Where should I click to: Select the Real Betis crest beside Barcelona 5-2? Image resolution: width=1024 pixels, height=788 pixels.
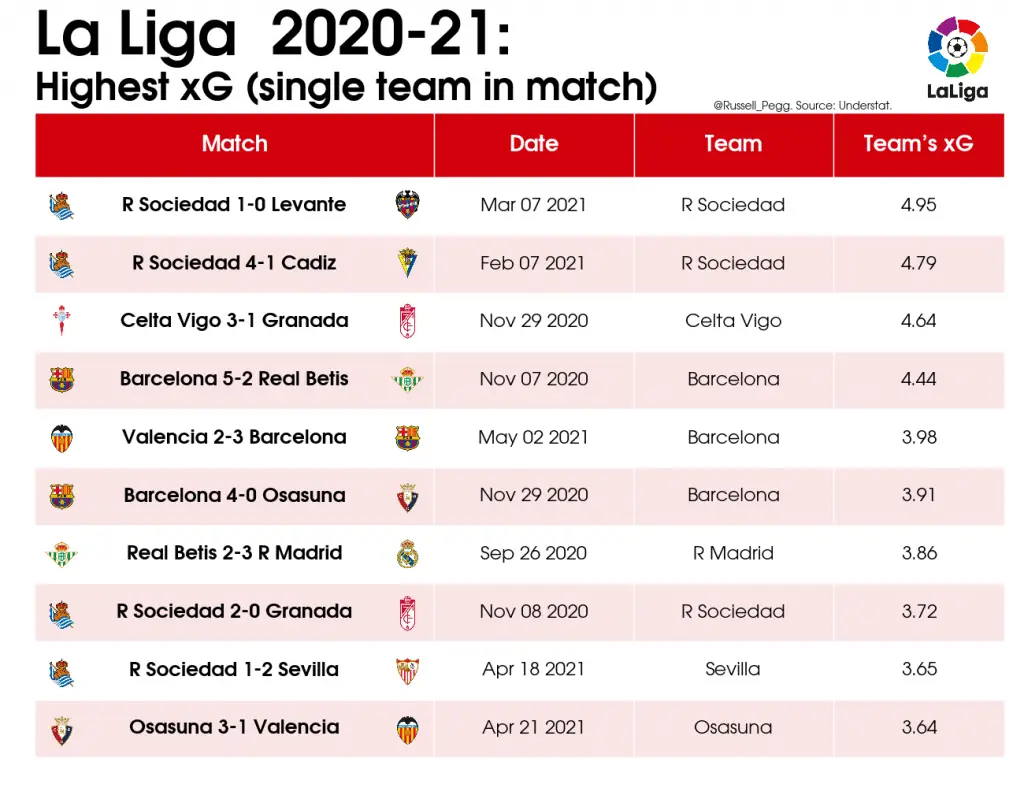tap(408, 379)
